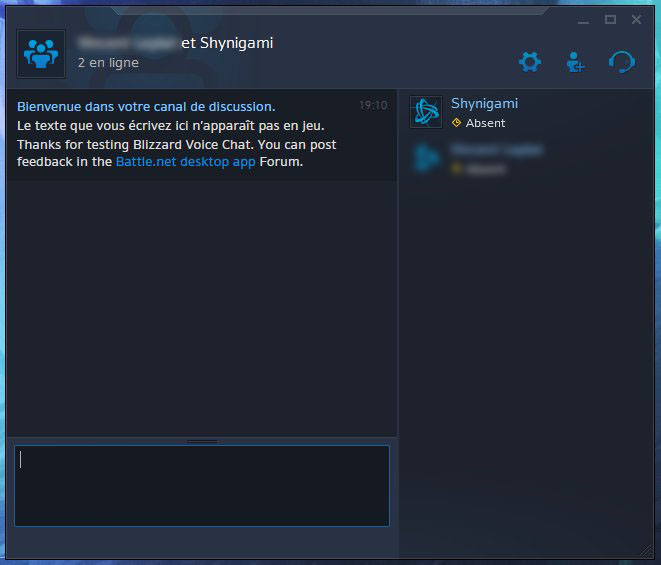Viewport: 661px width, 565px height.
Task: Join voice chat via headset icon
Action: click(x=622, y=62)
